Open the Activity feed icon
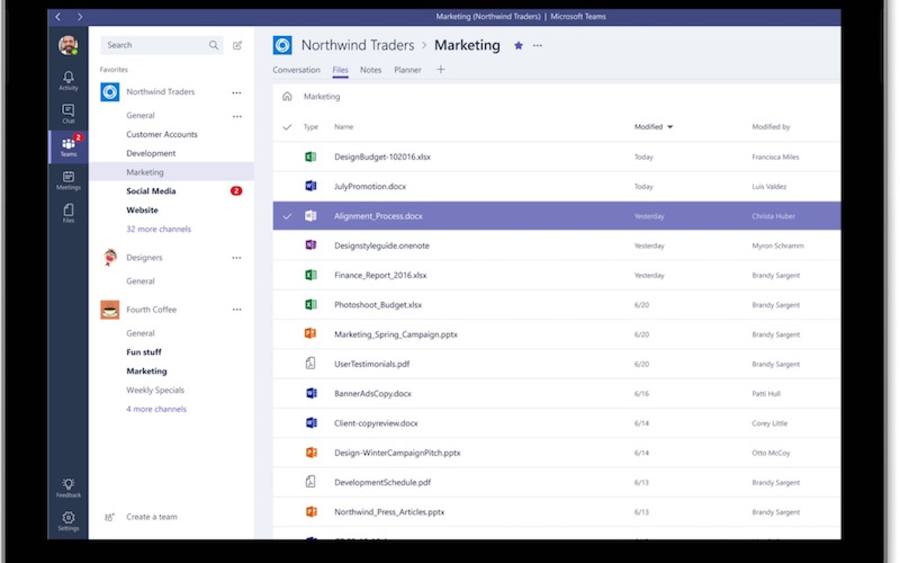This screenshot has height=563, width=900. click(68, 80)
